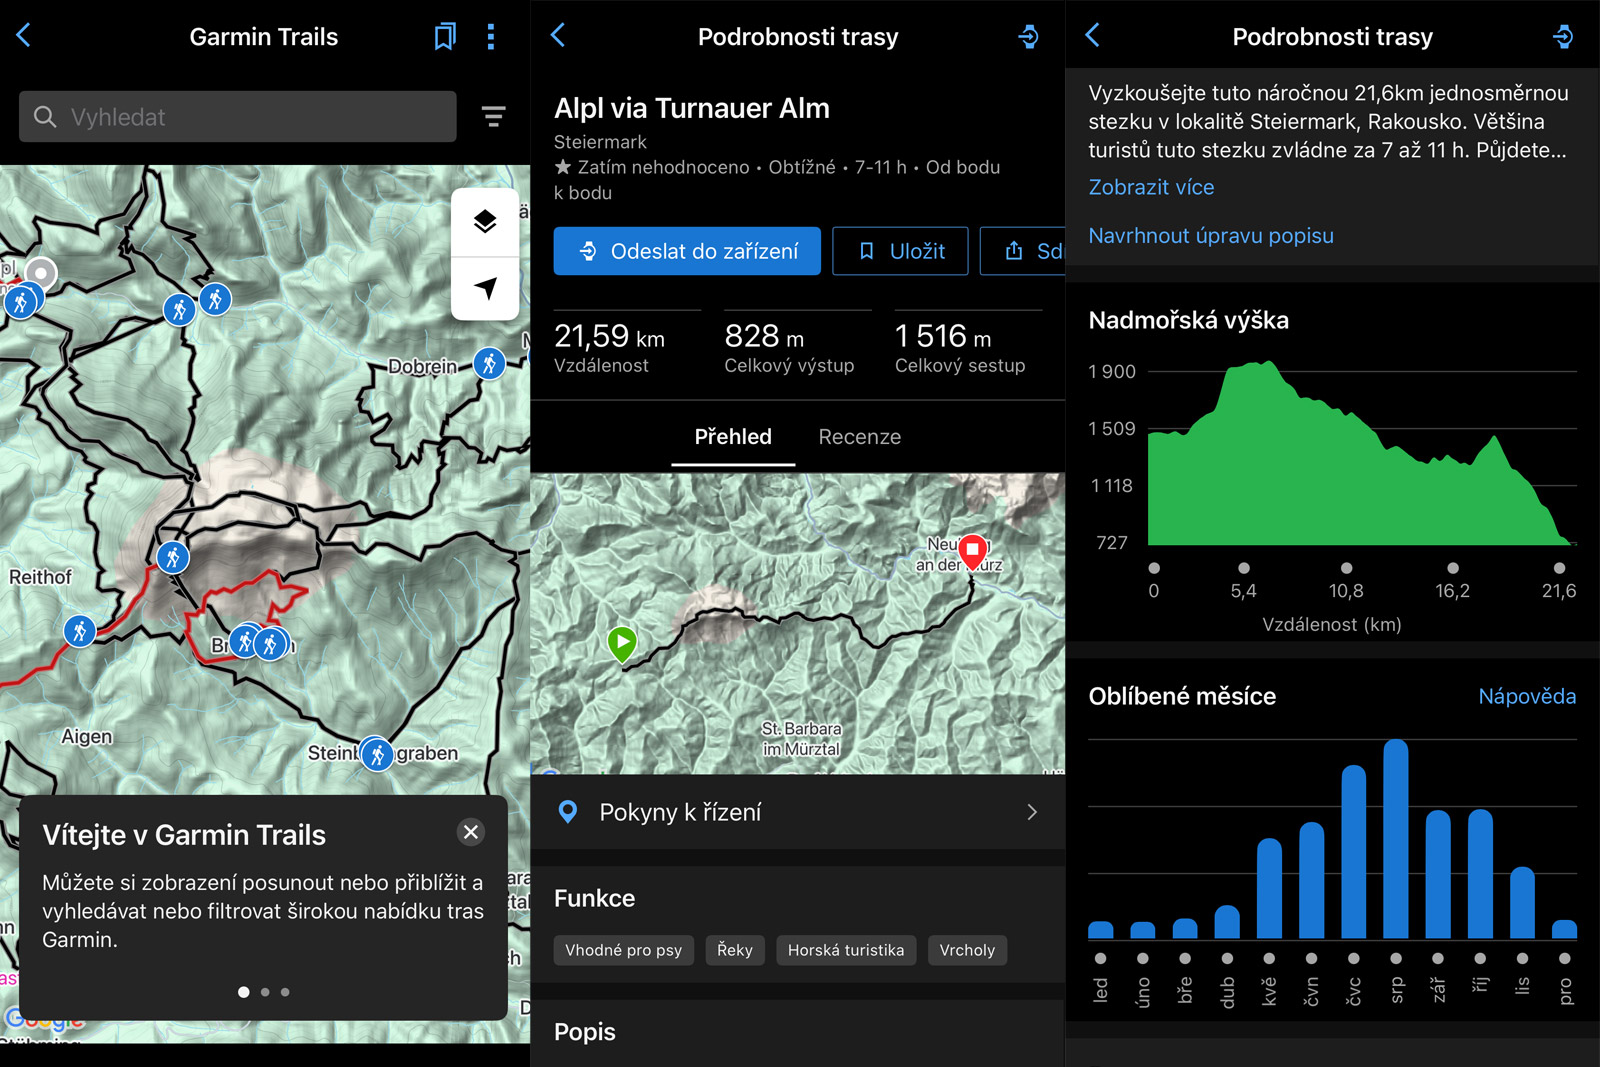The image size is (1600, 1067).
Task: Open saved trails bookmark icon
Action: click(445, 37)
